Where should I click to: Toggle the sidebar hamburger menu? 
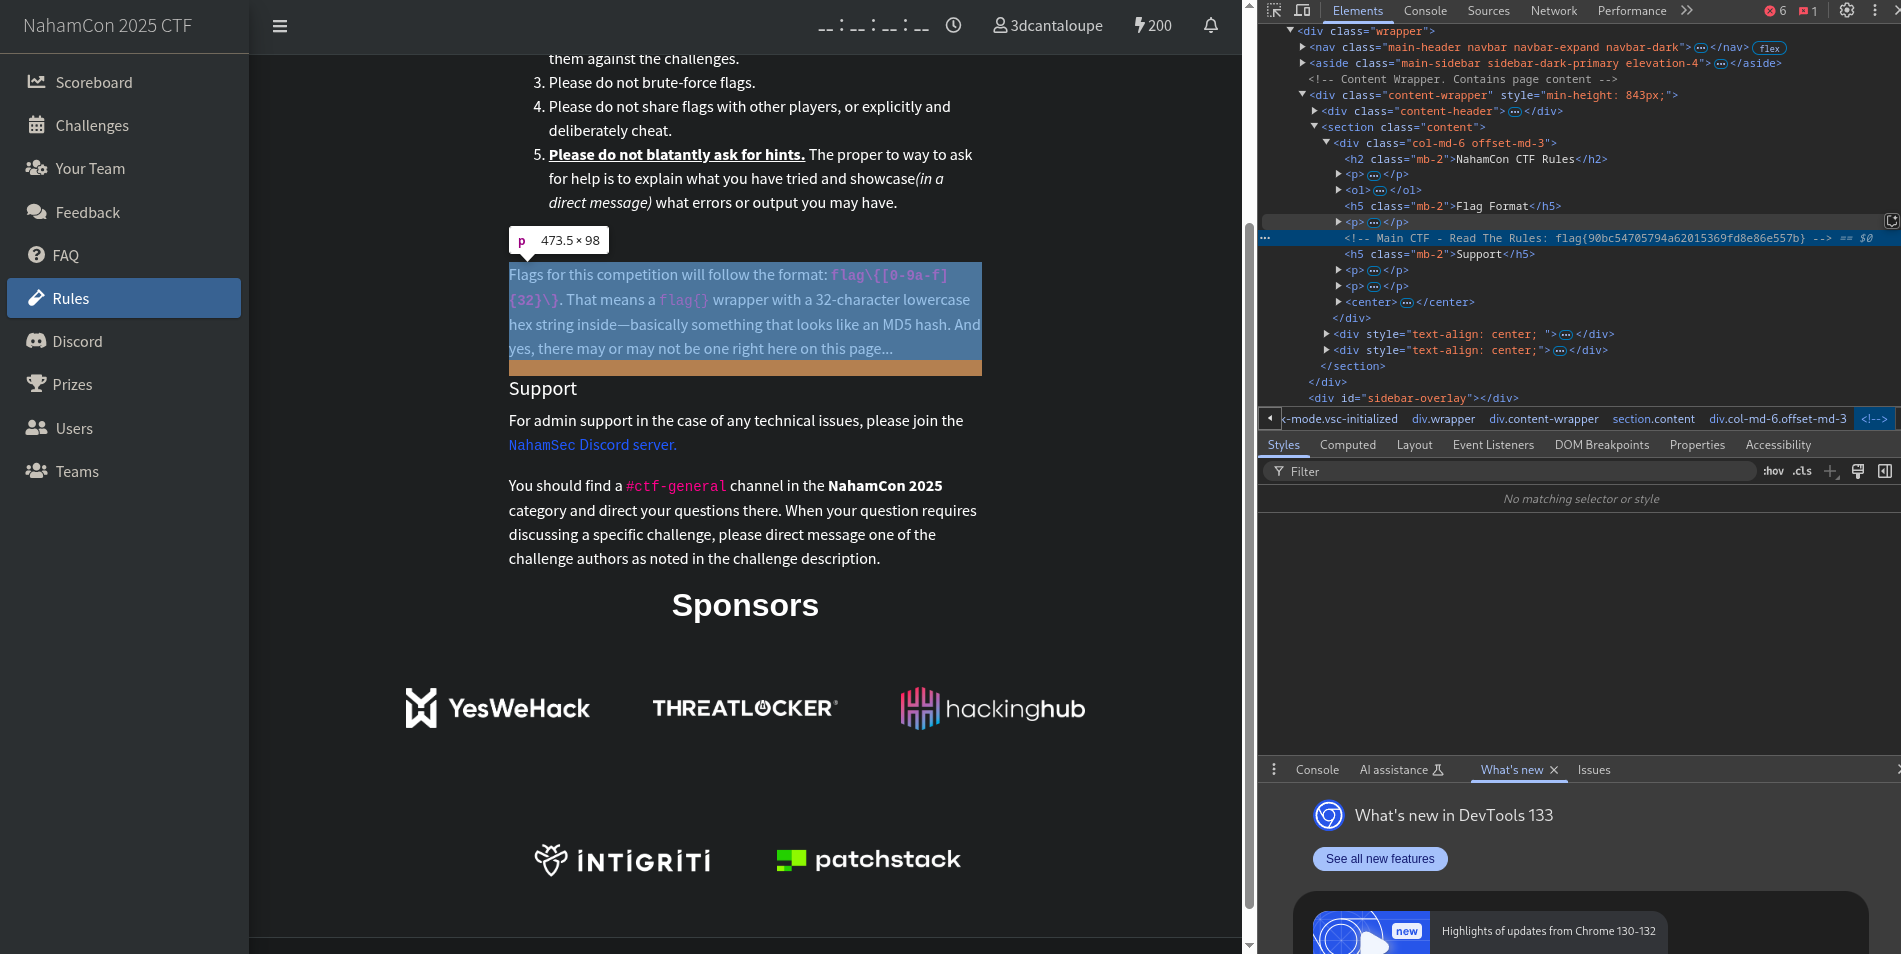tap(280, 27)
